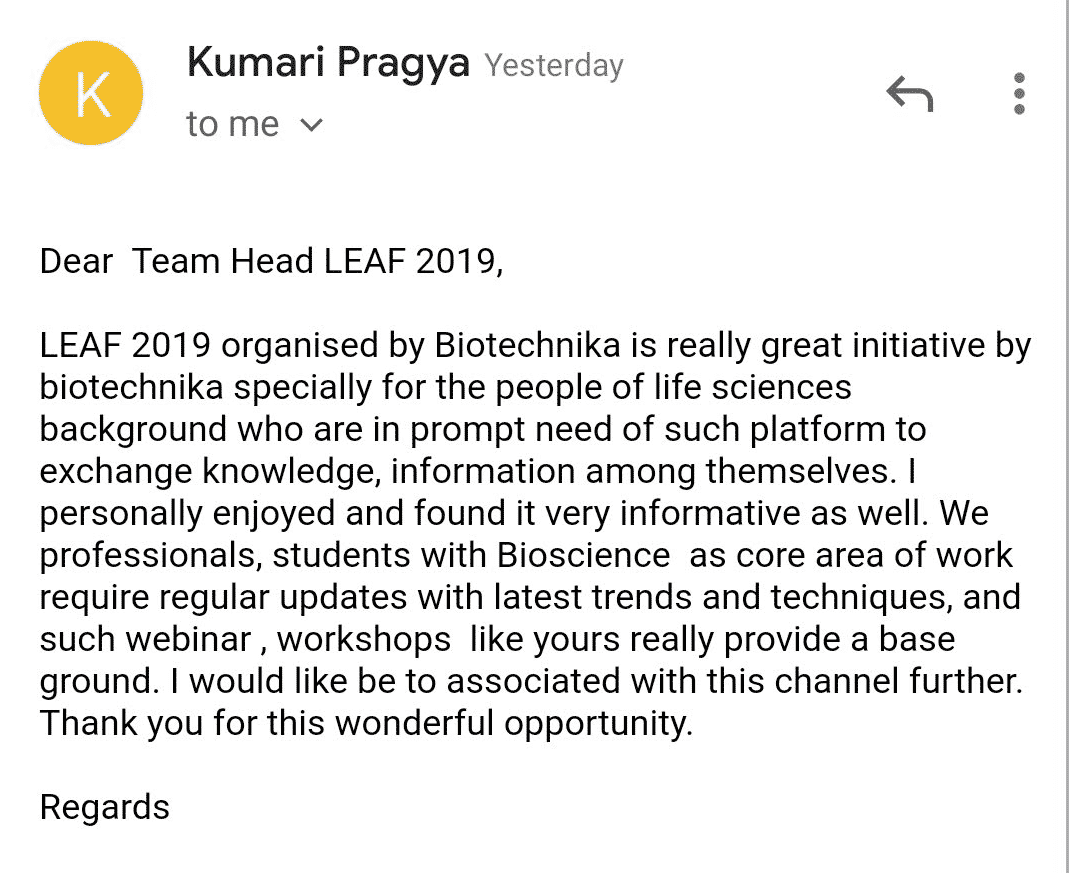The height and width of the screenshot is (873, 1069).
Task: Click the phrase "personally enjoyed" in the text
Action: 187,514
